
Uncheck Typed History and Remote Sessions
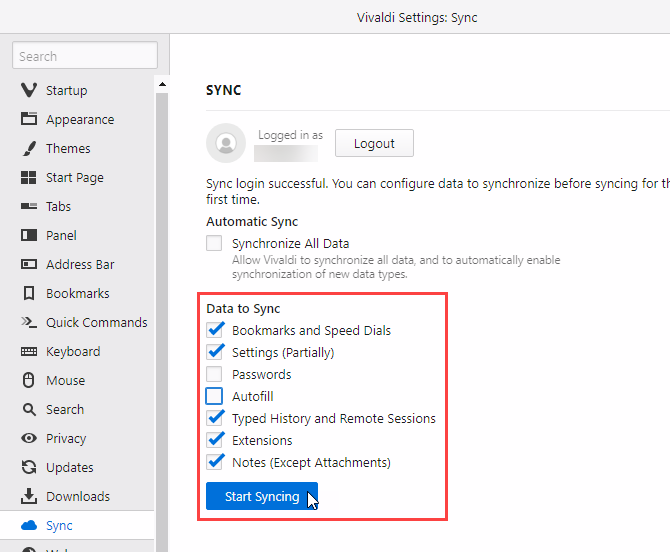[214, 418]
